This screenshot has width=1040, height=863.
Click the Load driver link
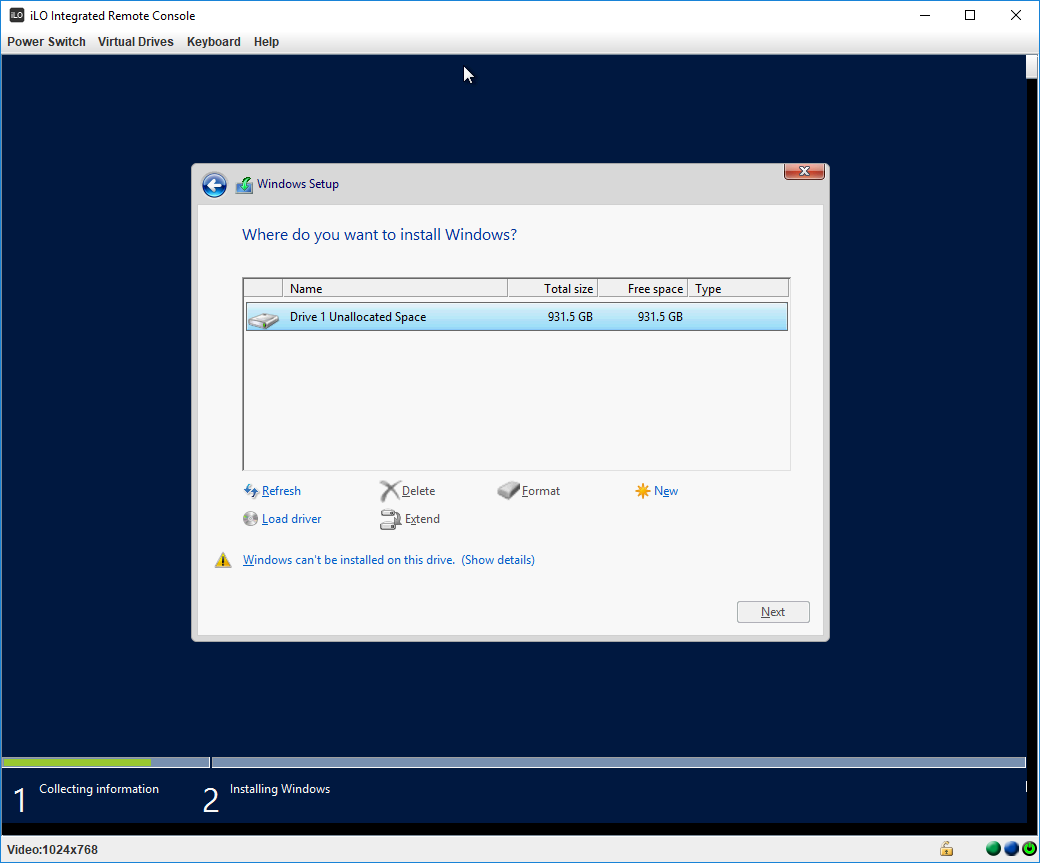click(x=291, y=519)
